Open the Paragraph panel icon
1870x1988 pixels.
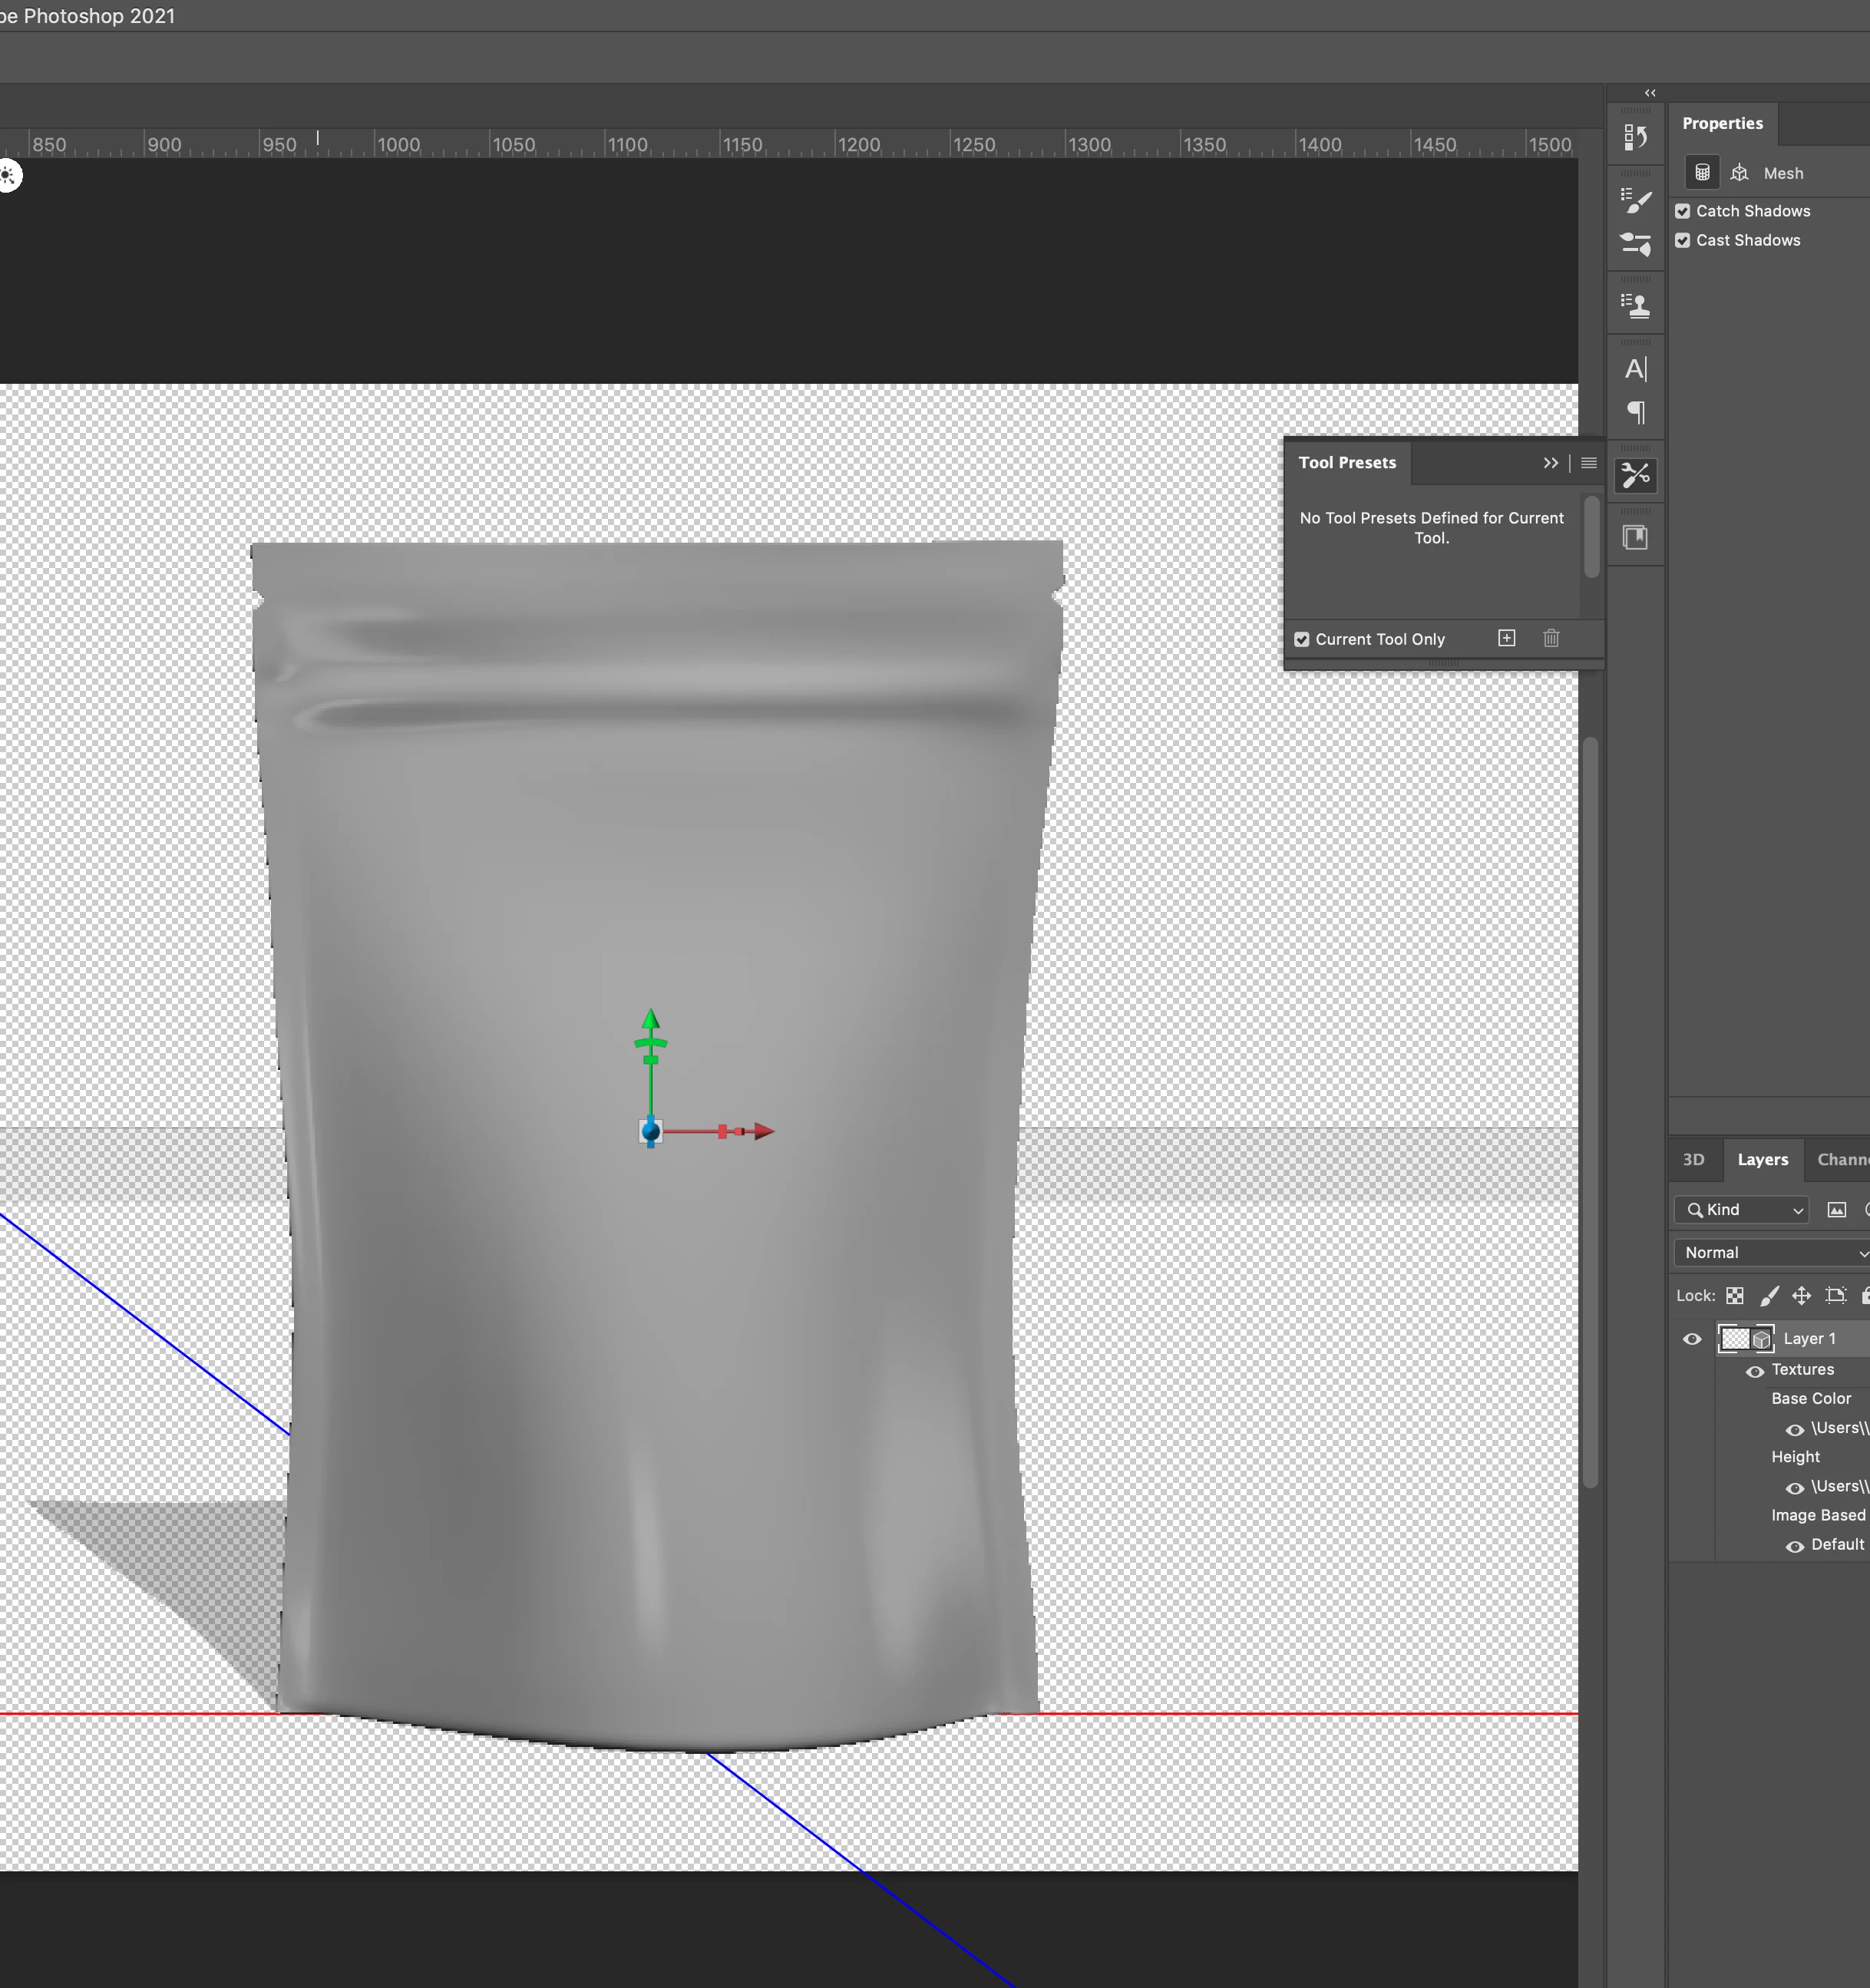1635,412
